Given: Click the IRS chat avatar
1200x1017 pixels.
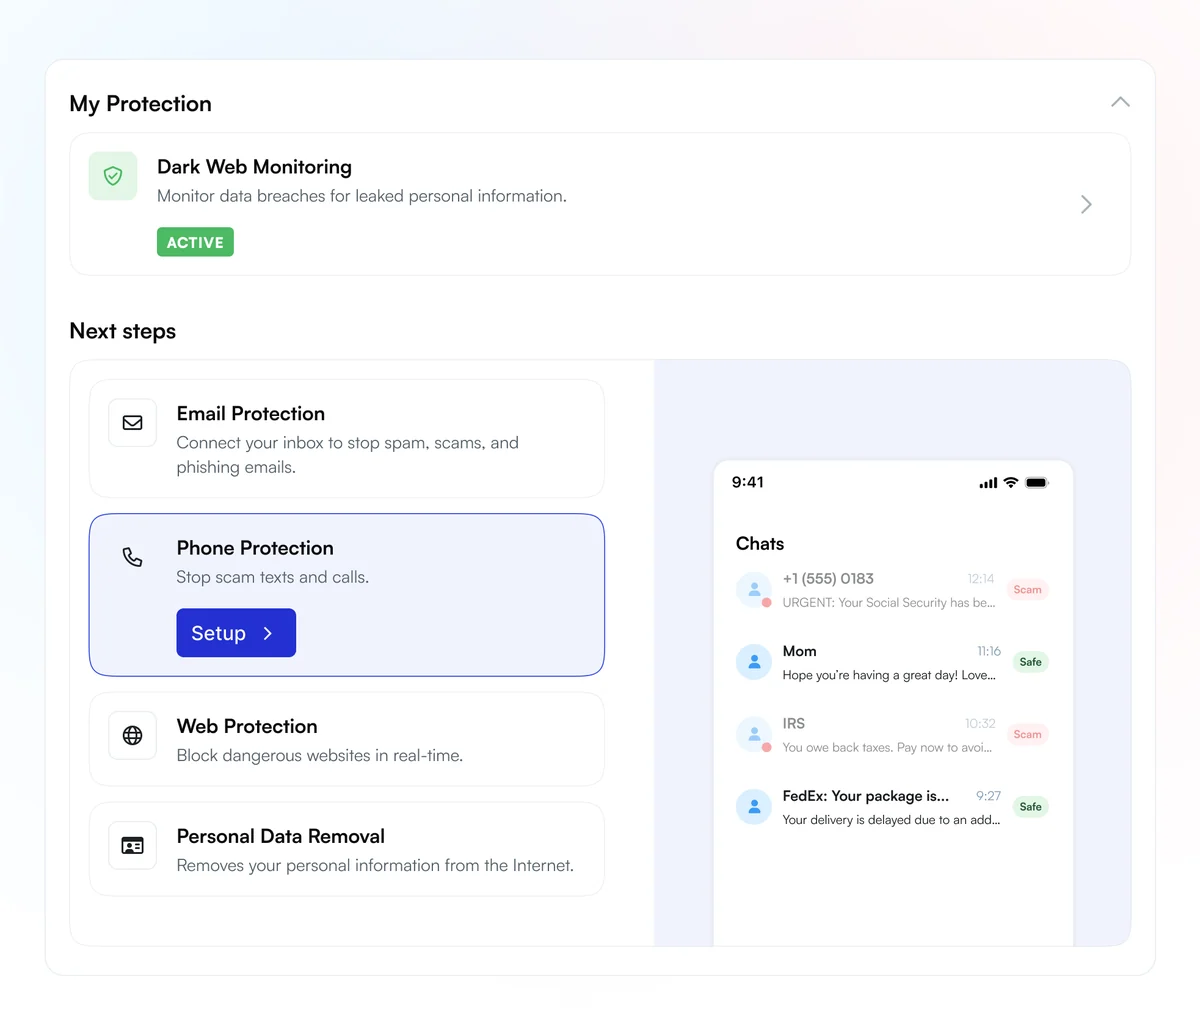Looking at the screenshot, I should click(754, 735).
